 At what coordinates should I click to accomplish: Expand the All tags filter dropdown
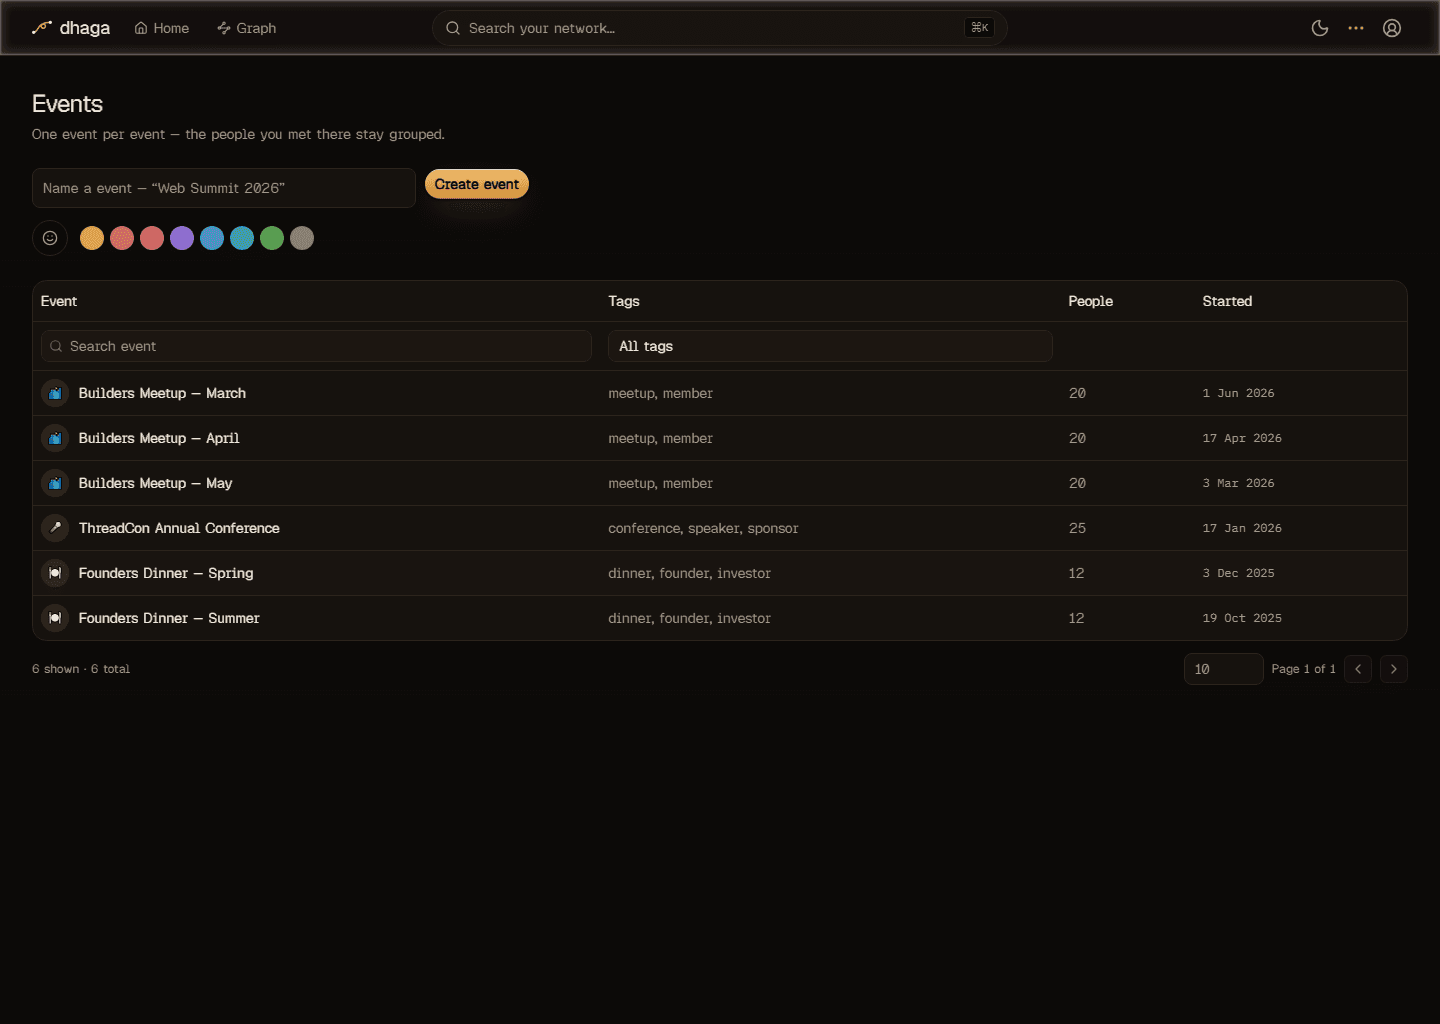[830, 346]
